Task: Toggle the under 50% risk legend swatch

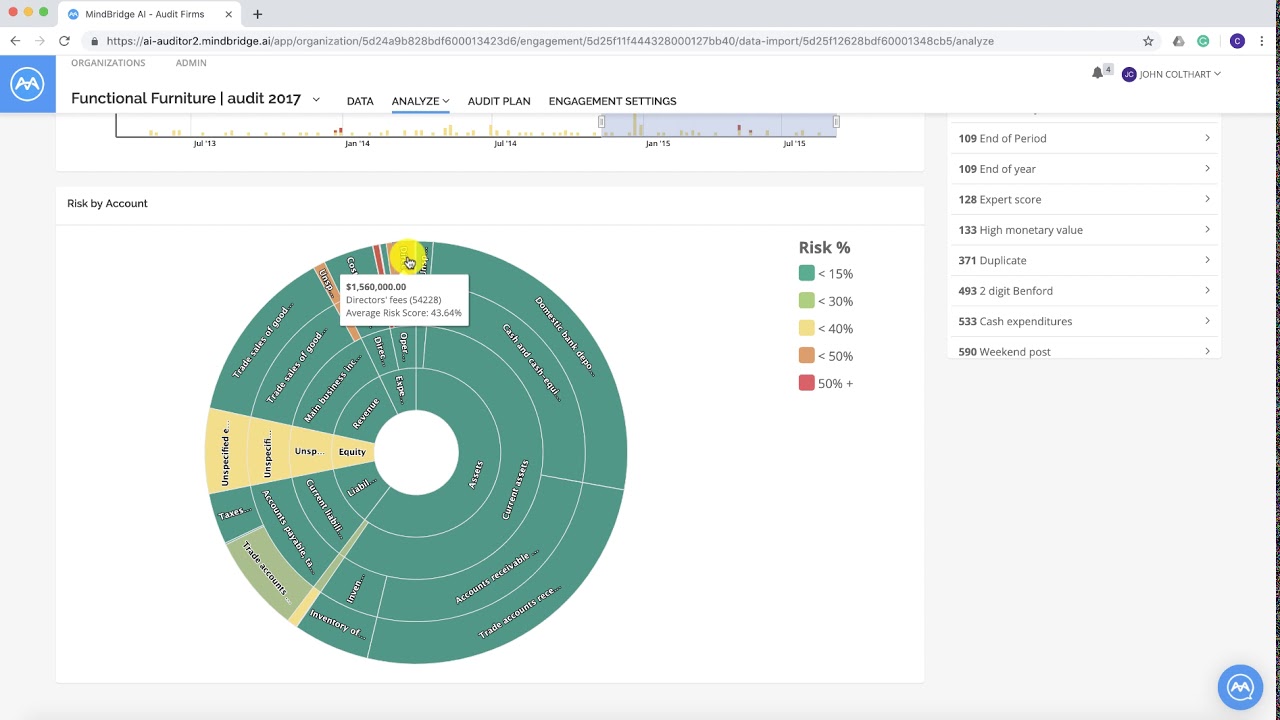Action: point(806,356)
